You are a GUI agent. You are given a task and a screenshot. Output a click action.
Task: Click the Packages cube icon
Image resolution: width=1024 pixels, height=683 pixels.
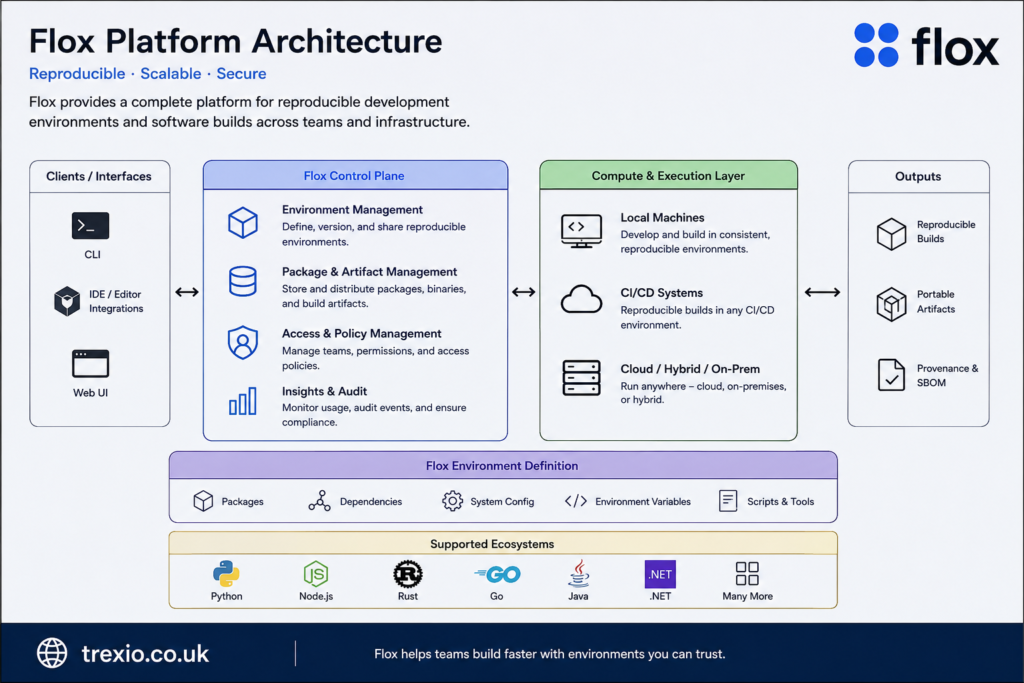click(x=203, y=501)
